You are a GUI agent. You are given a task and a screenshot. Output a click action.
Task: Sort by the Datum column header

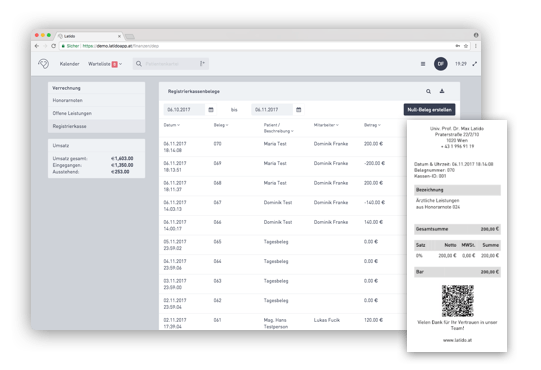click(x=171, y=125)
